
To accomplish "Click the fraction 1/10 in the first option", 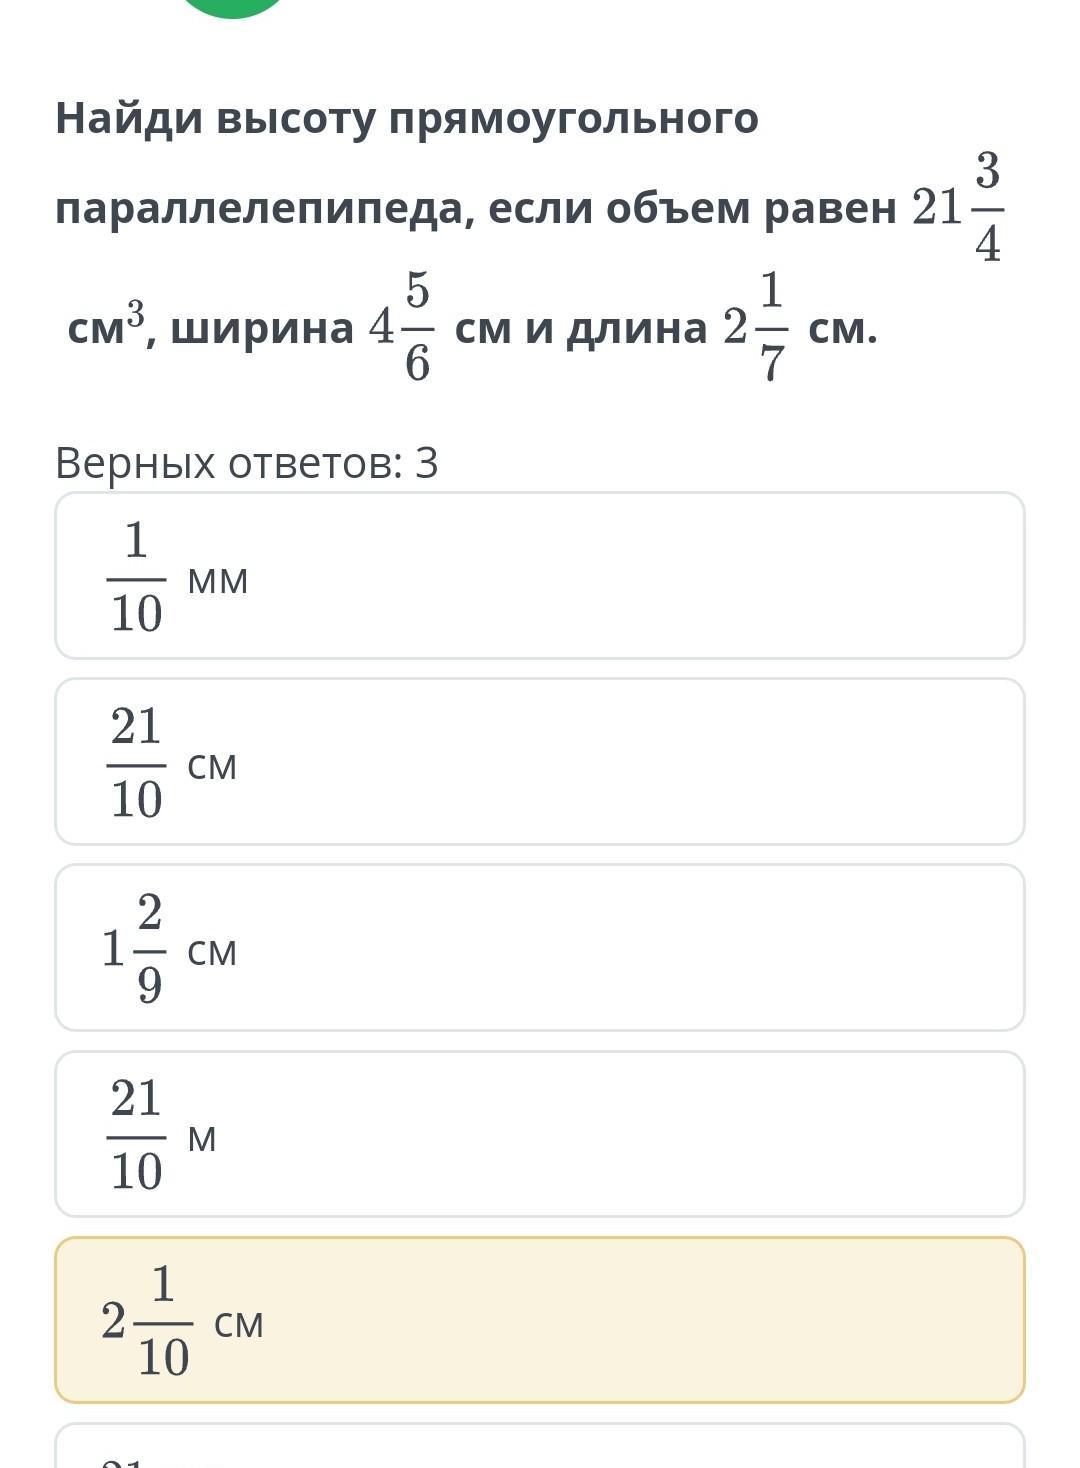I will coord(136,577).
